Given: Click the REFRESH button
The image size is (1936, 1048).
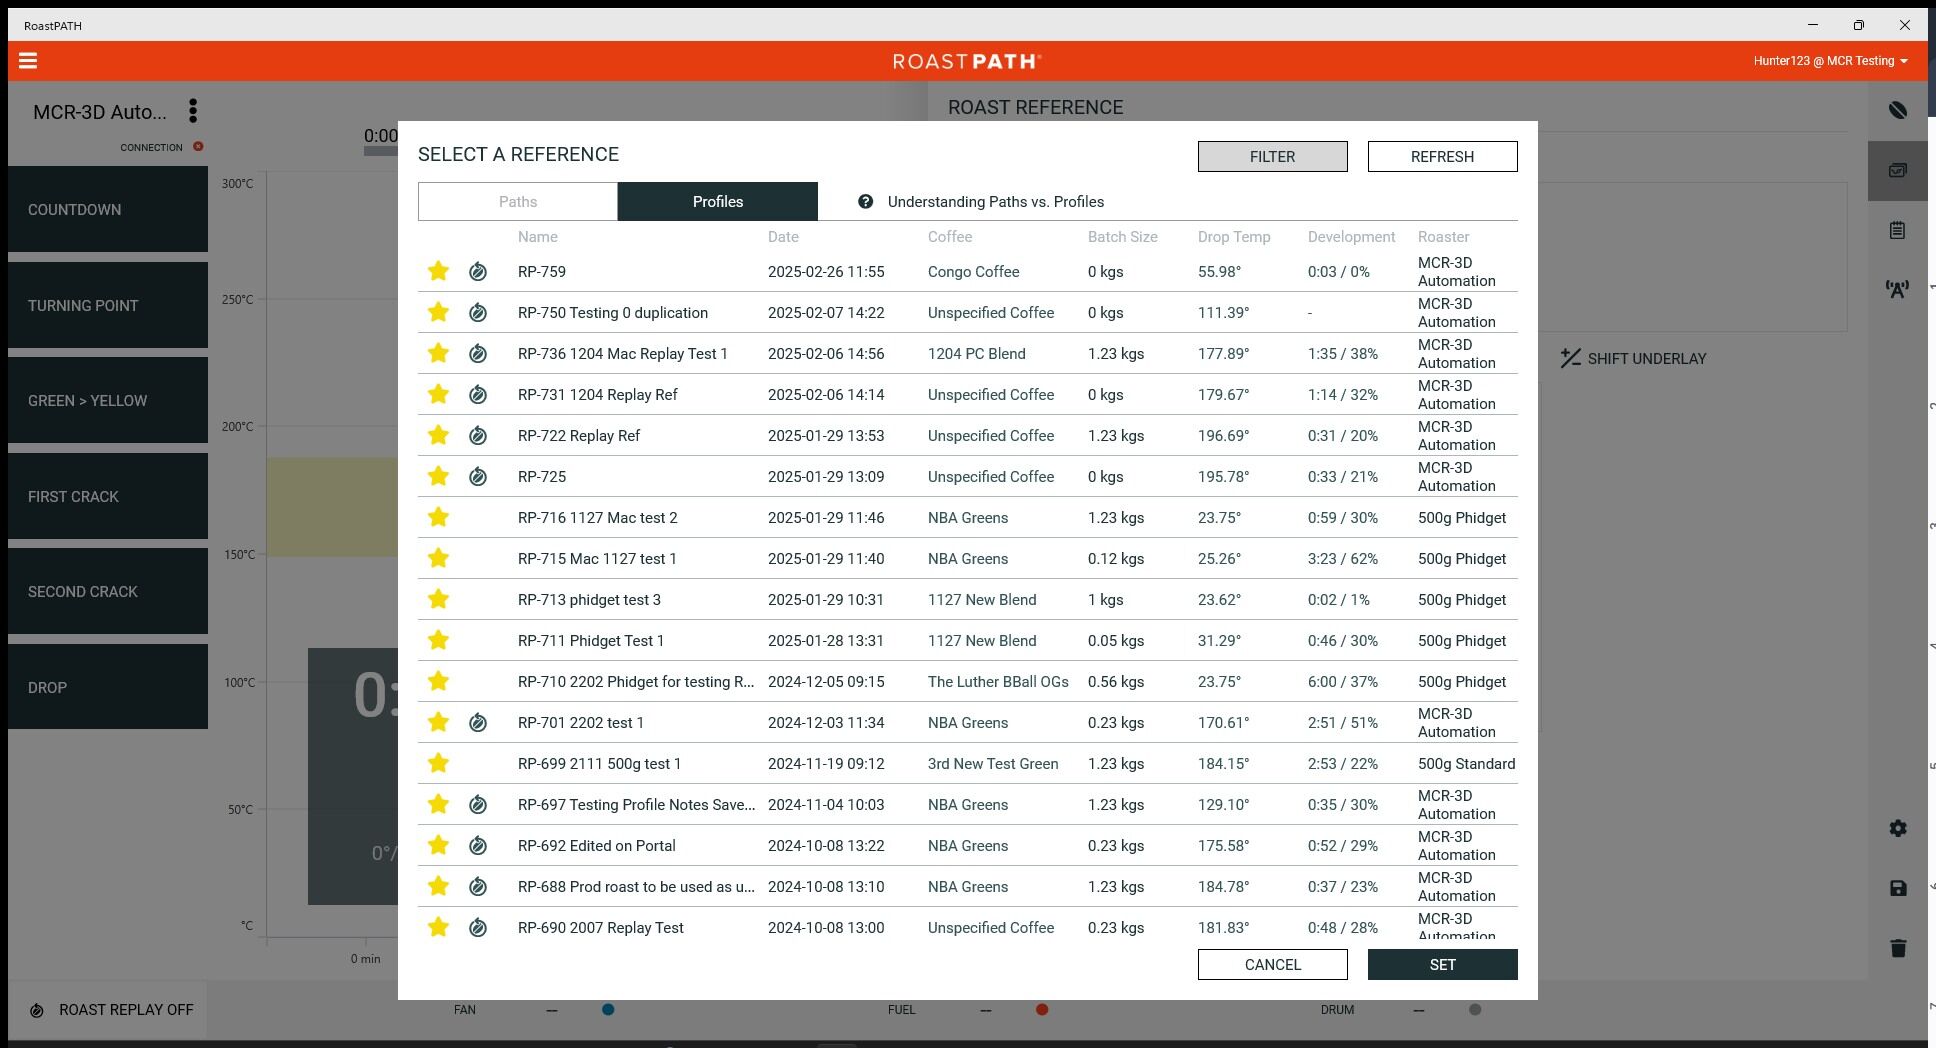Looking at the screenshot, I should pos(1443,157).
